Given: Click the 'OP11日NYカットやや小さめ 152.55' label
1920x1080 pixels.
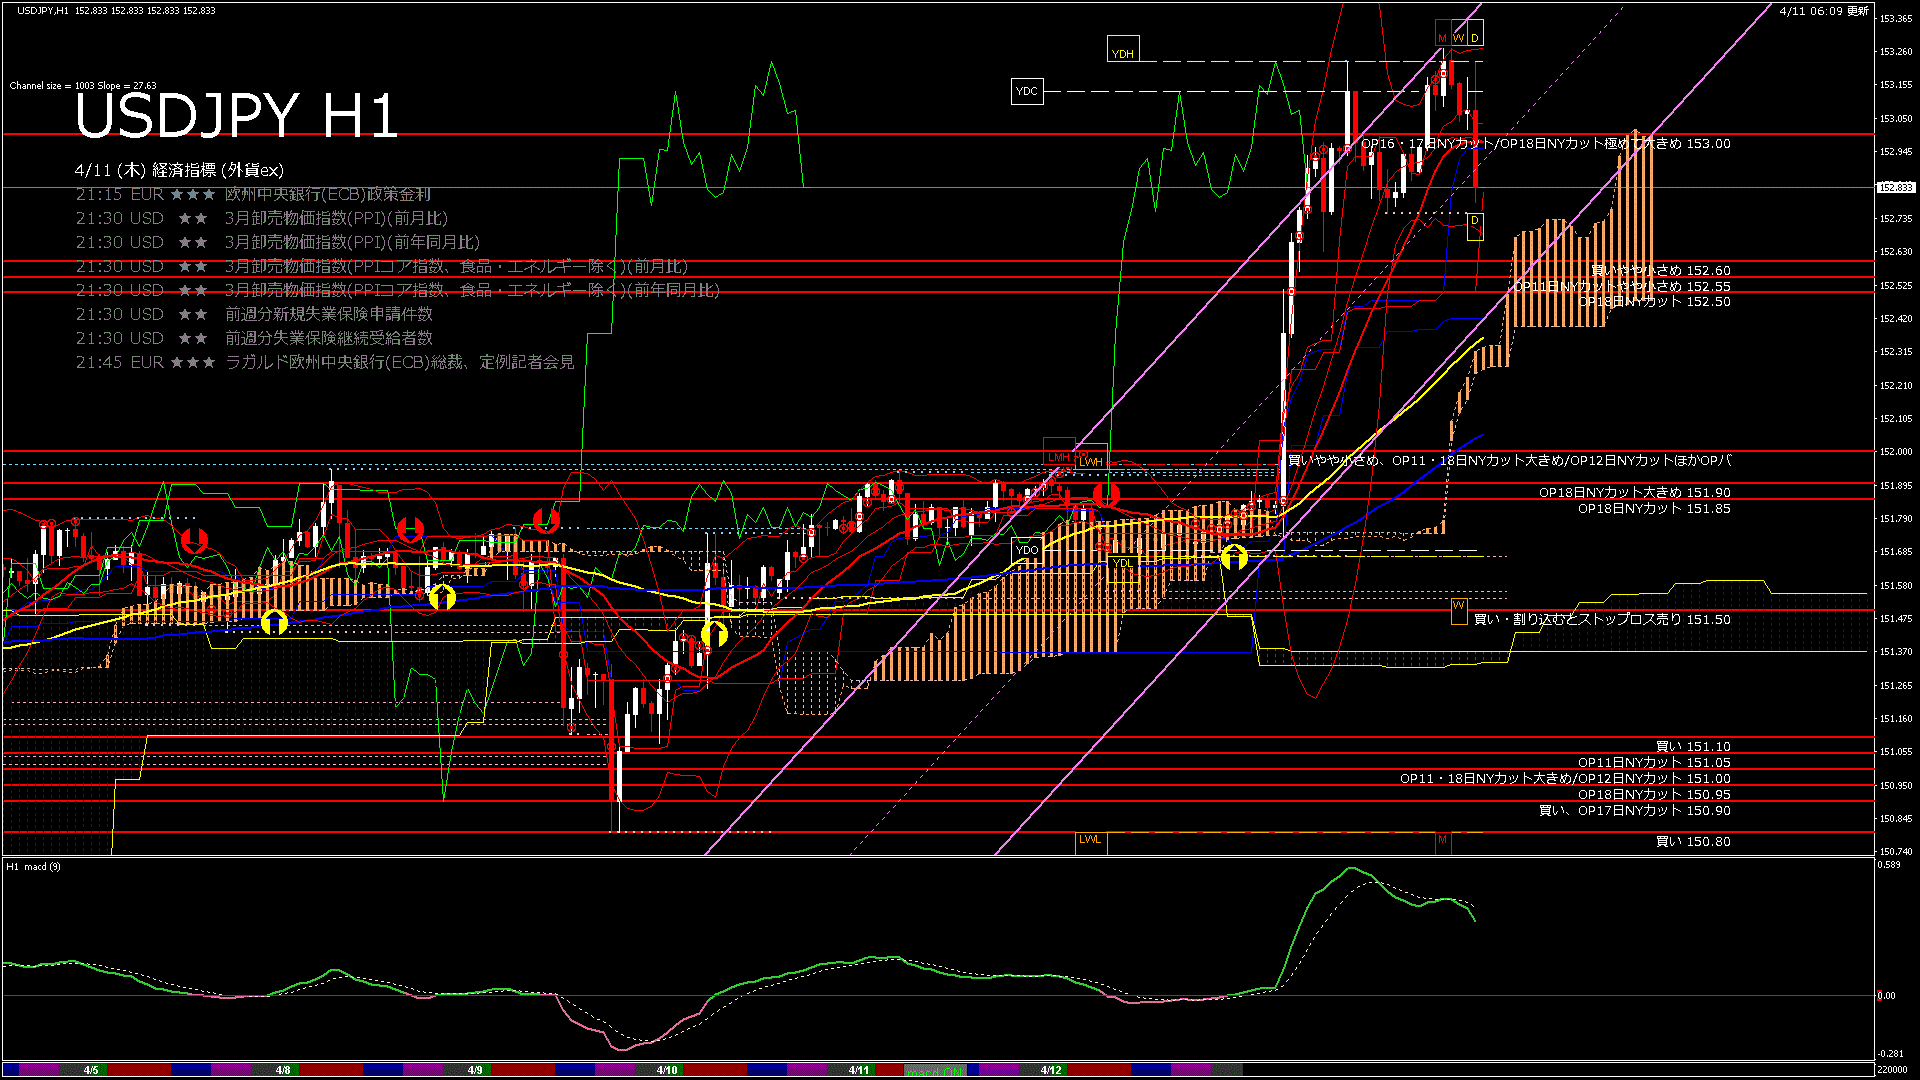Looking at the screenshot, I should click(1621, 286).
